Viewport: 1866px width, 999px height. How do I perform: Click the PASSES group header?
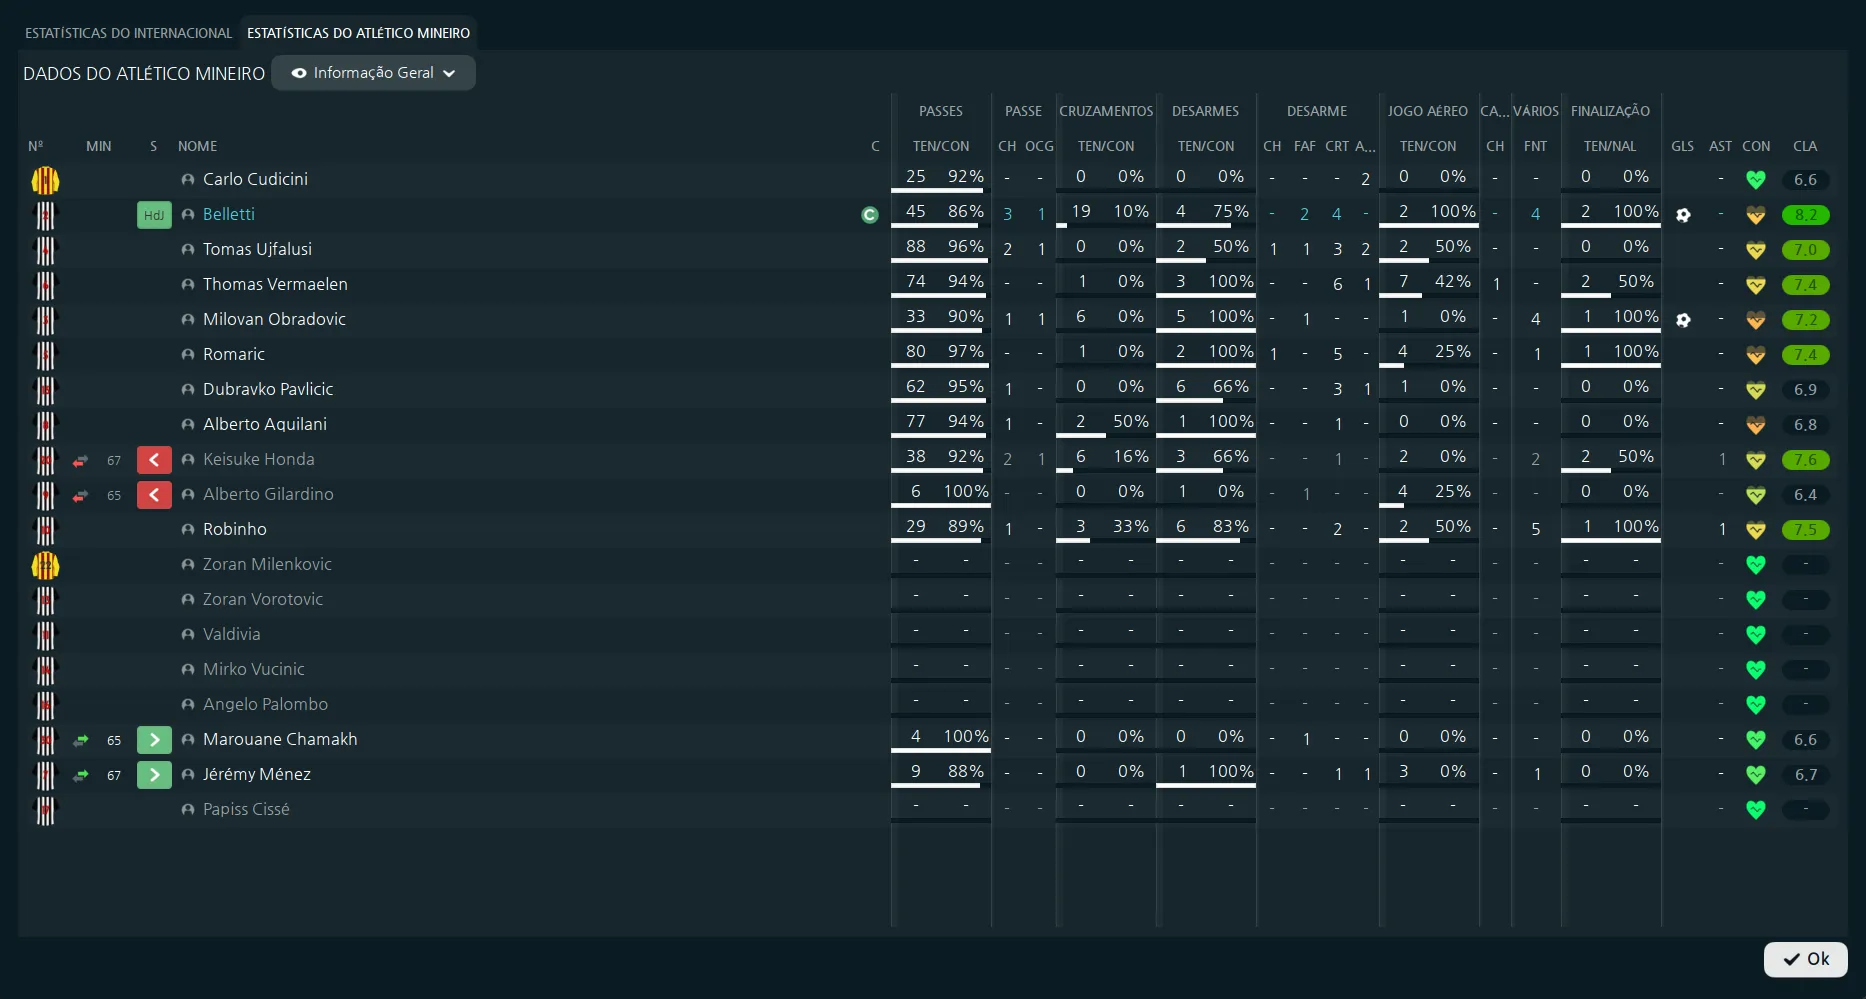[941, 111]
